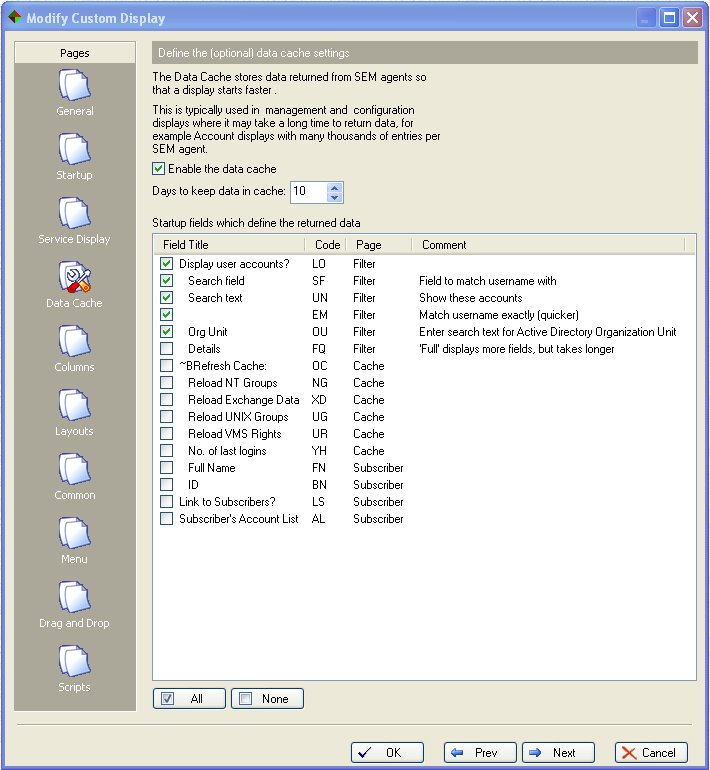Decrease days to keep data in cache
Screen dimensions: 710x770
[334, 197]
